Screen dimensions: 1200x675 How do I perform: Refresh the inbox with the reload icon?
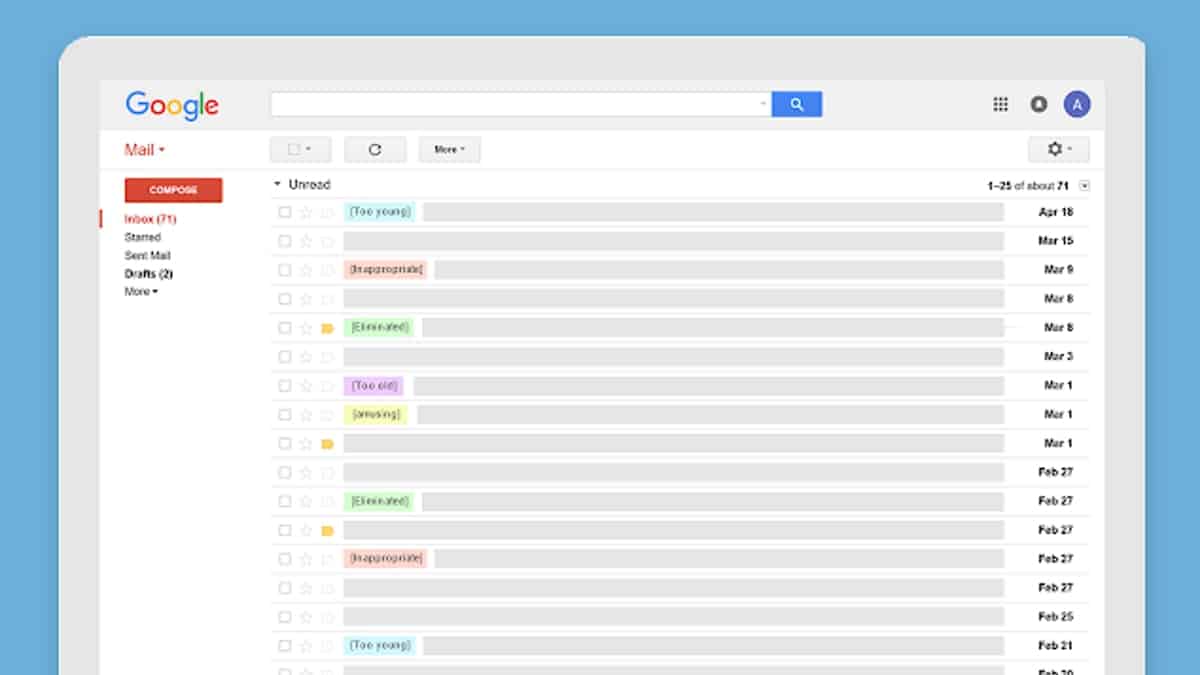point(375,148)
